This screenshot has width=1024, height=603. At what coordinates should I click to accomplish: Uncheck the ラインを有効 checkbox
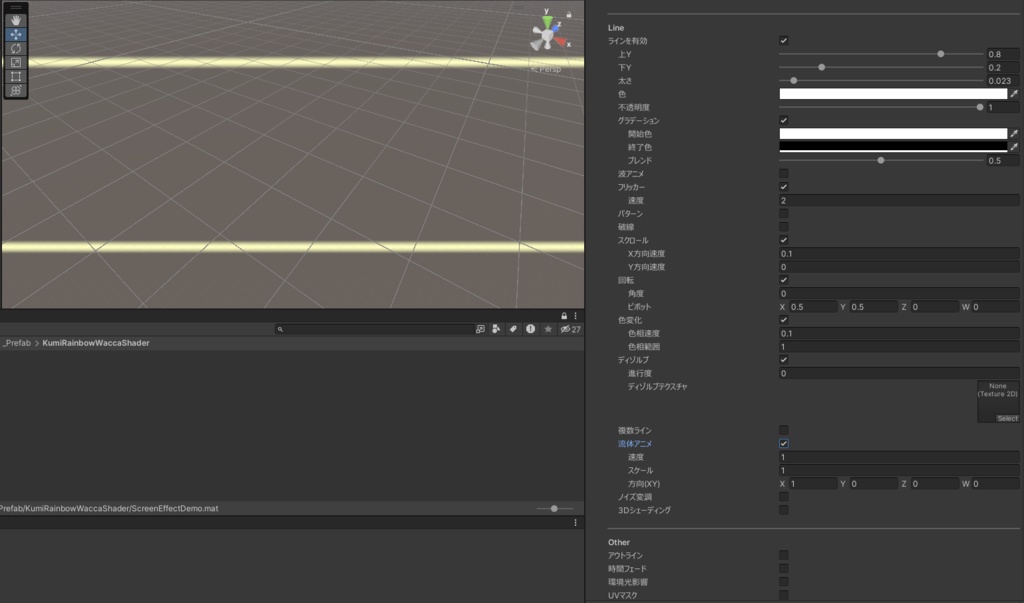click(784, 41)
